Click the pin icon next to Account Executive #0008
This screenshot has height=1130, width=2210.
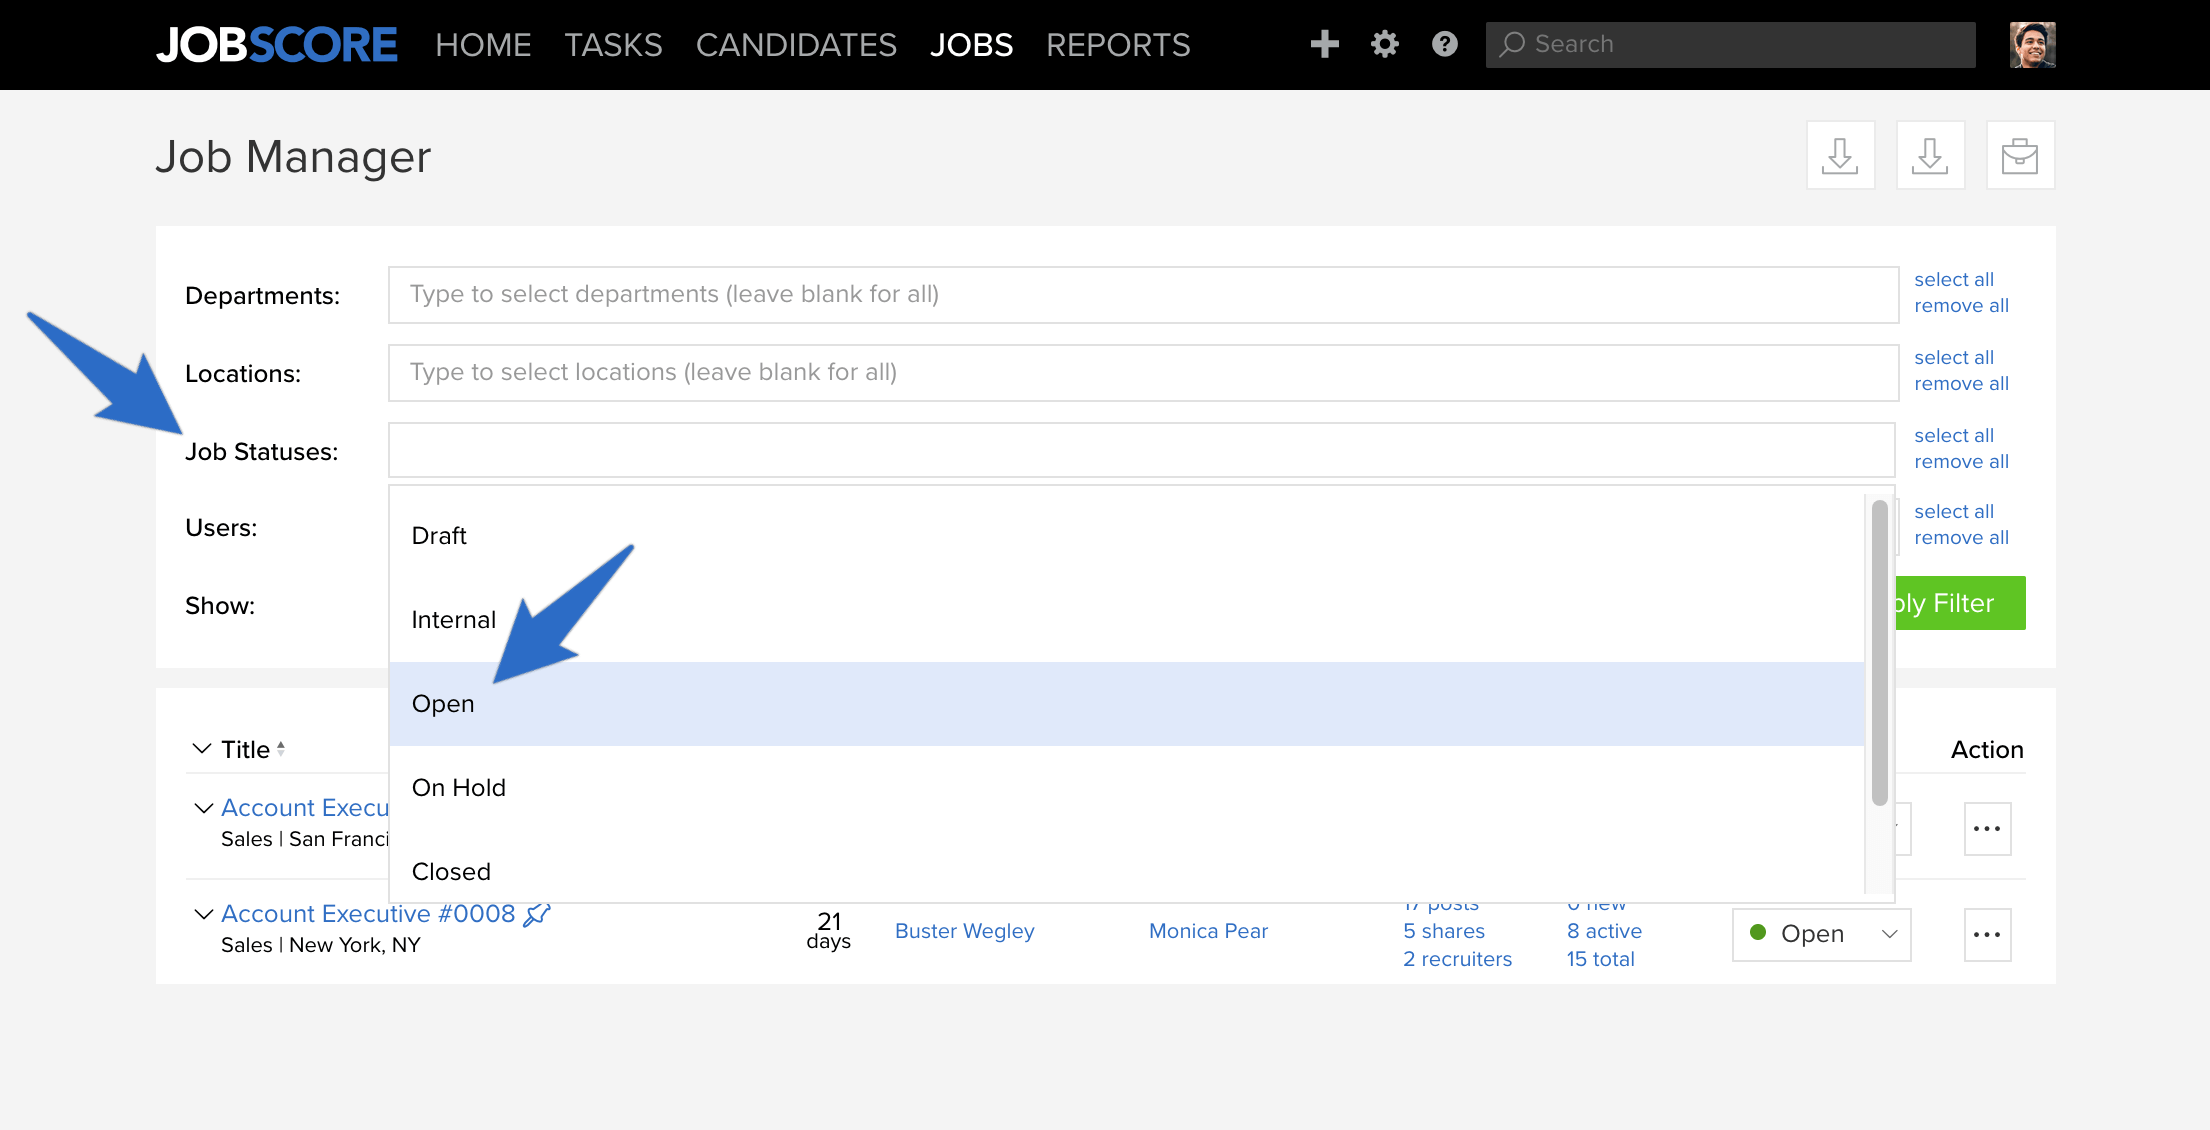click(537, 914)
